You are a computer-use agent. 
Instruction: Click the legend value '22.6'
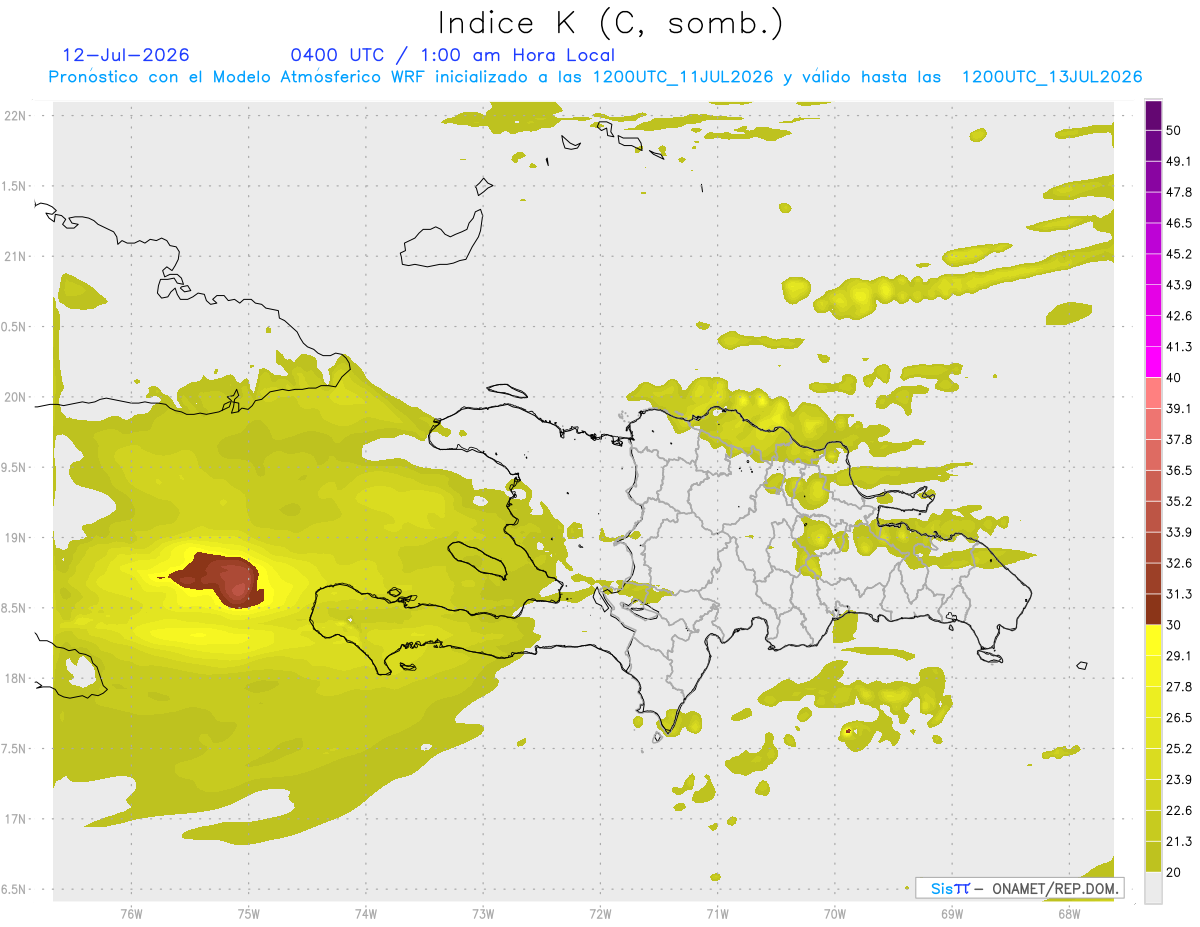(1179, 811)
